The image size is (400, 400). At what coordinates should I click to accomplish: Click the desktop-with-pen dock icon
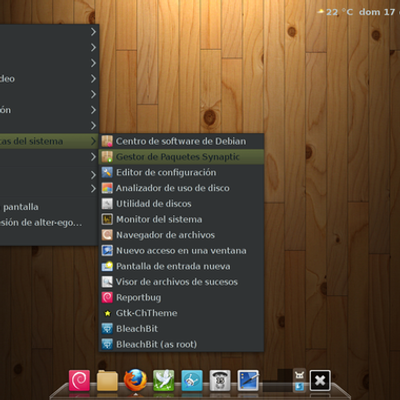[x=248, y=380]
